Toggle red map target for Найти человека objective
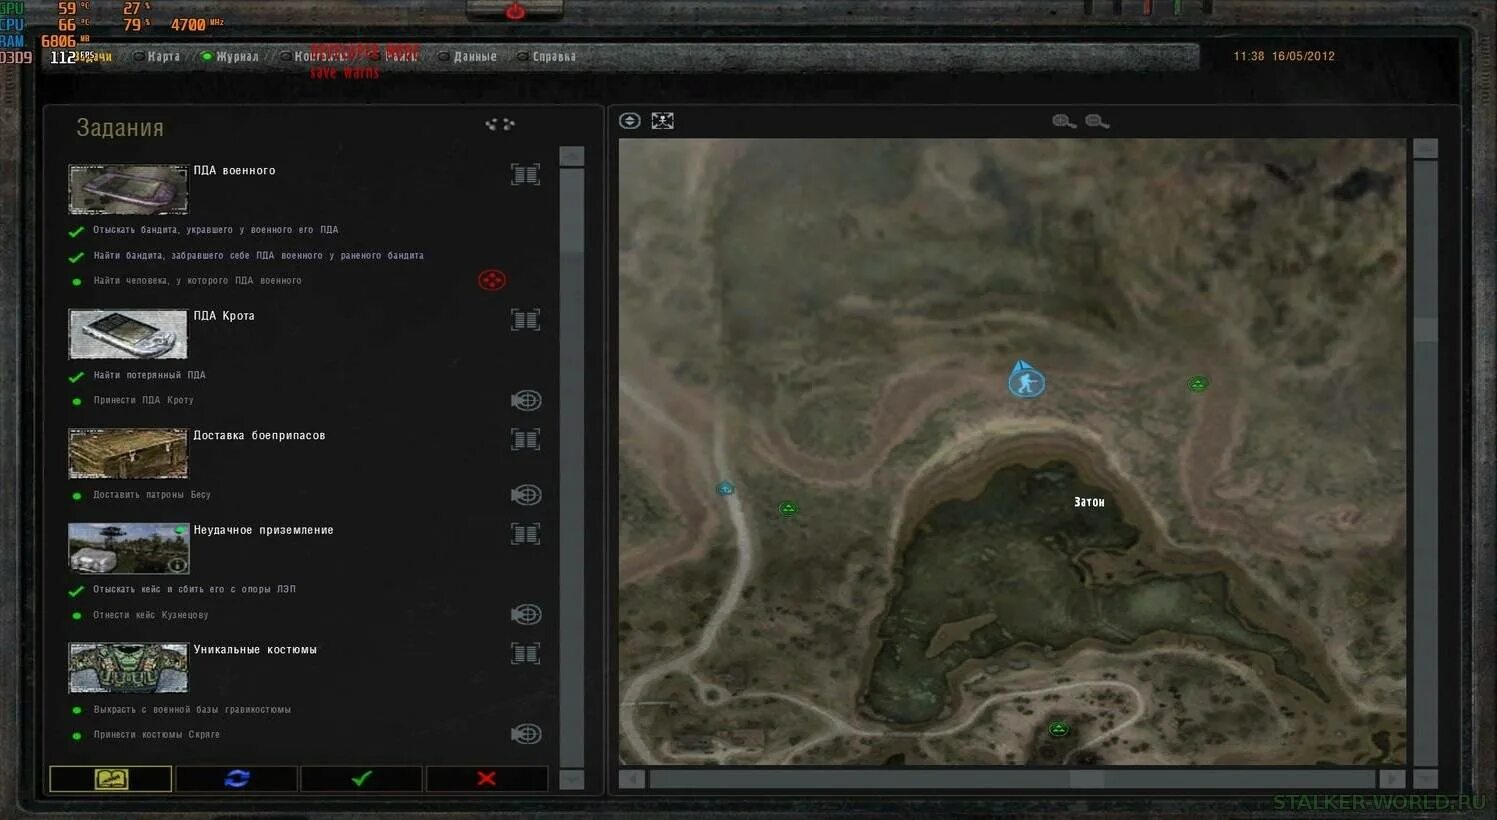 (492, 280)
